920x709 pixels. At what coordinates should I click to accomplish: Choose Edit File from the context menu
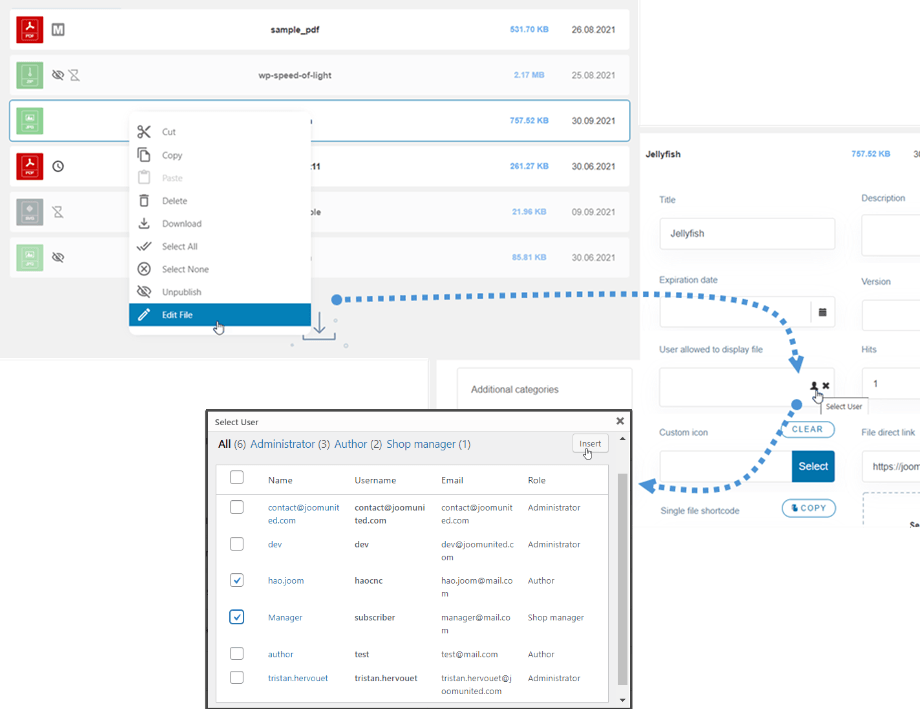point(219,315)
